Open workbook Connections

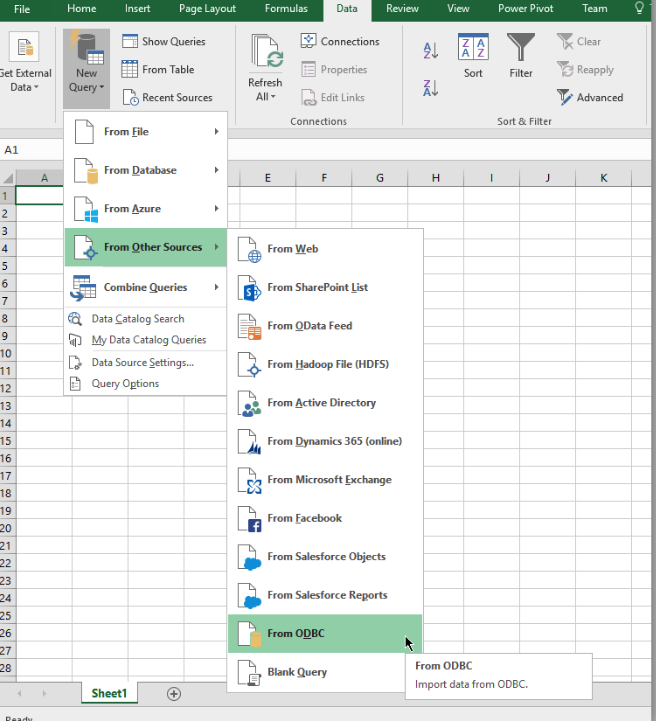[x=340, y=41]
